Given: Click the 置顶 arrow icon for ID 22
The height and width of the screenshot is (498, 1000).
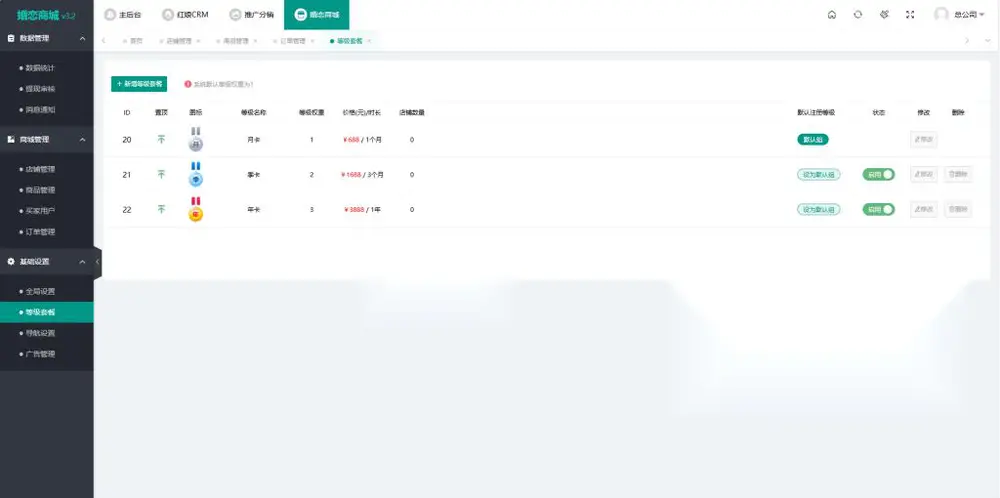Looking at the screenshot, I should (161, 209).
